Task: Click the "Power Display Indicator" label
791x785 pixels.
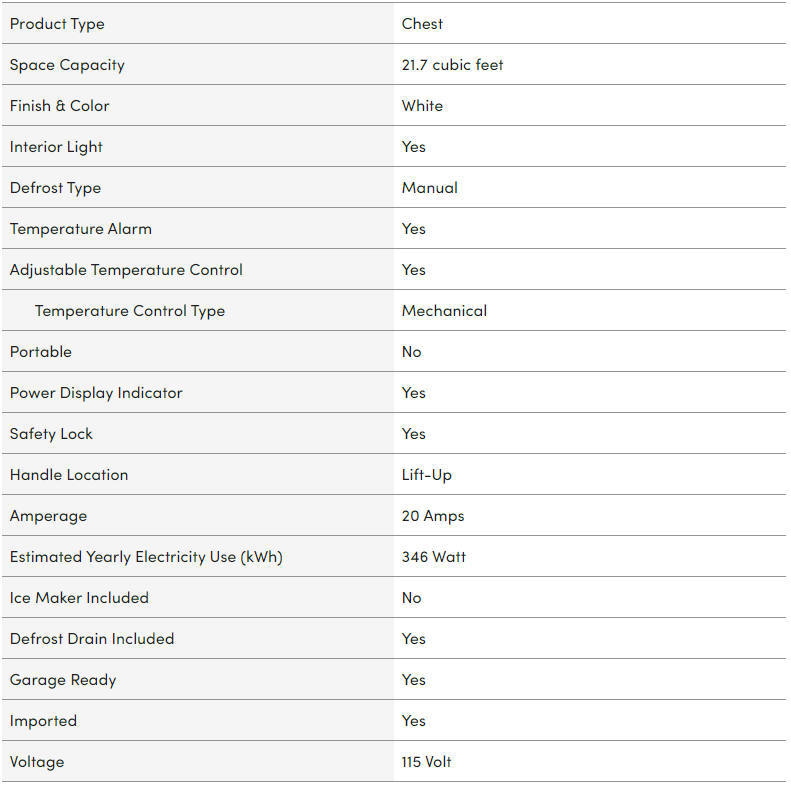Action: [x=96, y=393]
